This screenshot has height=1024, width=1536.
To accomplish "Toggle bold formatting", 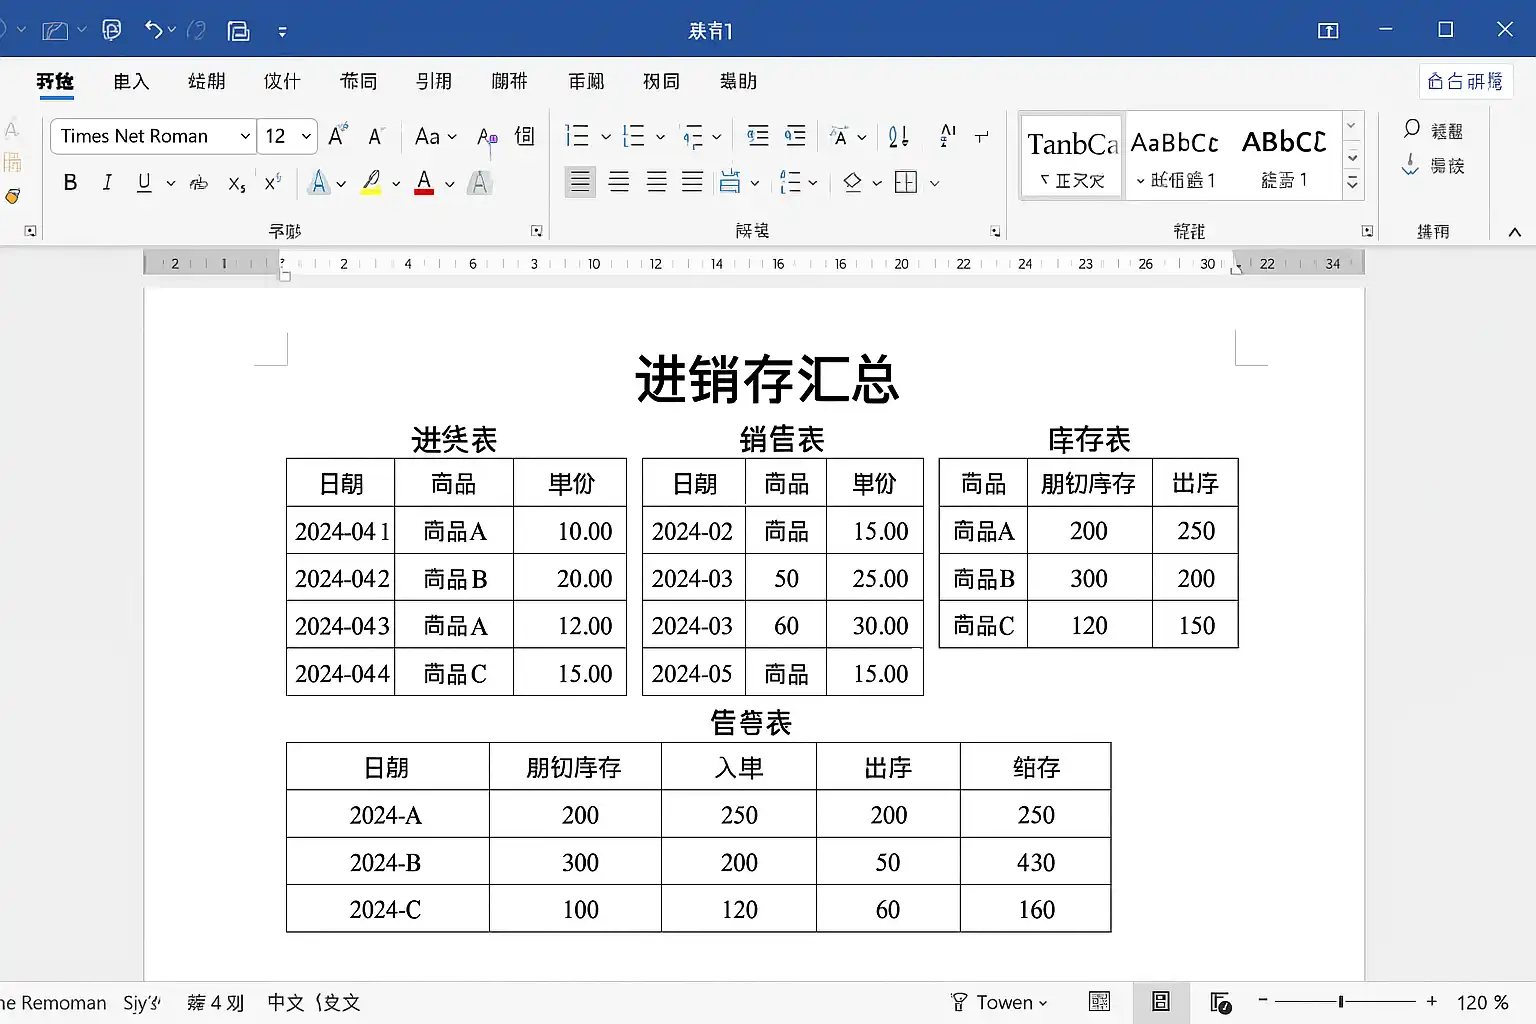I will tap(70, 182).
